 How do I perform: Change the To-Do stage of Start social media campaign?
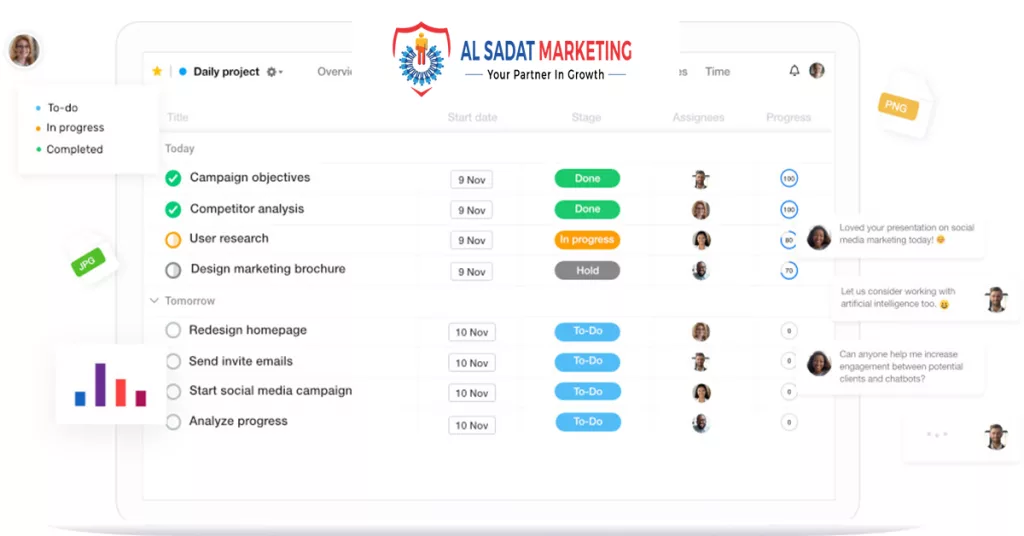588,392
